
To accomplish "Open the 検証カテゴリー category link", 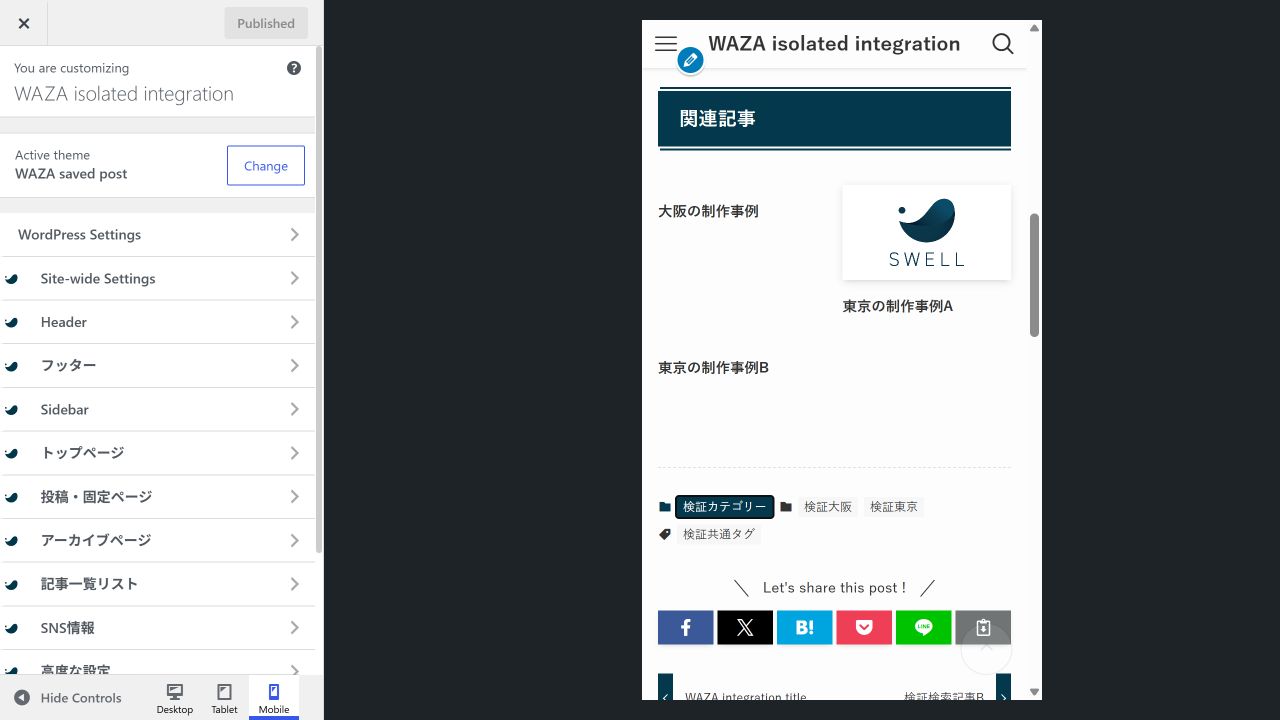I will pos(725,507).
